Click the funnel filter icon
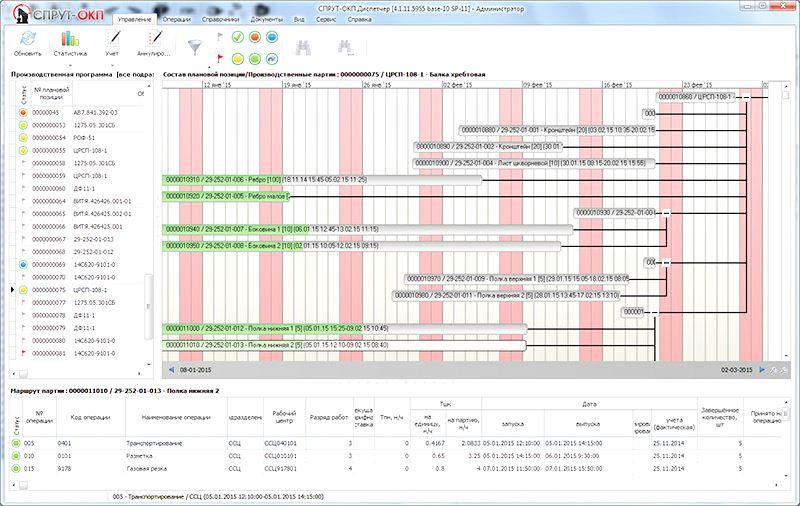Screen dimensions: 800x506 (195, 43)
